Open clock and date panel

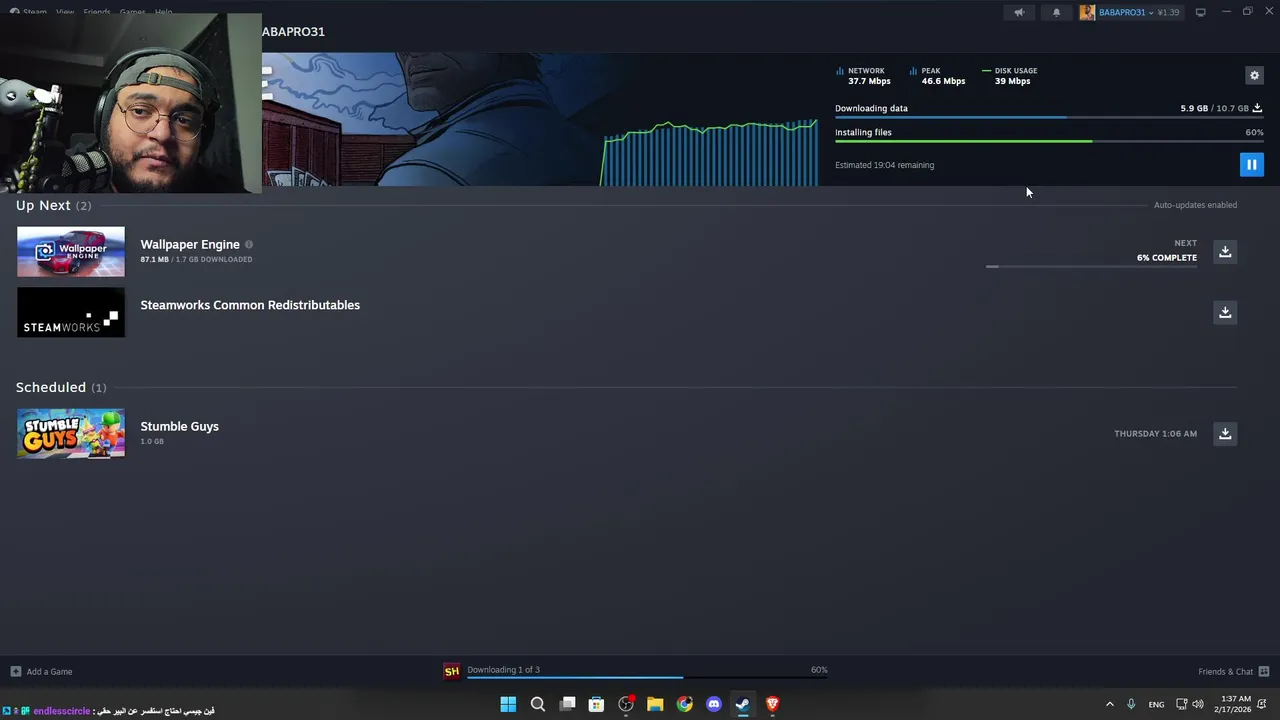pyautogui.click(x=1232, y=705)
